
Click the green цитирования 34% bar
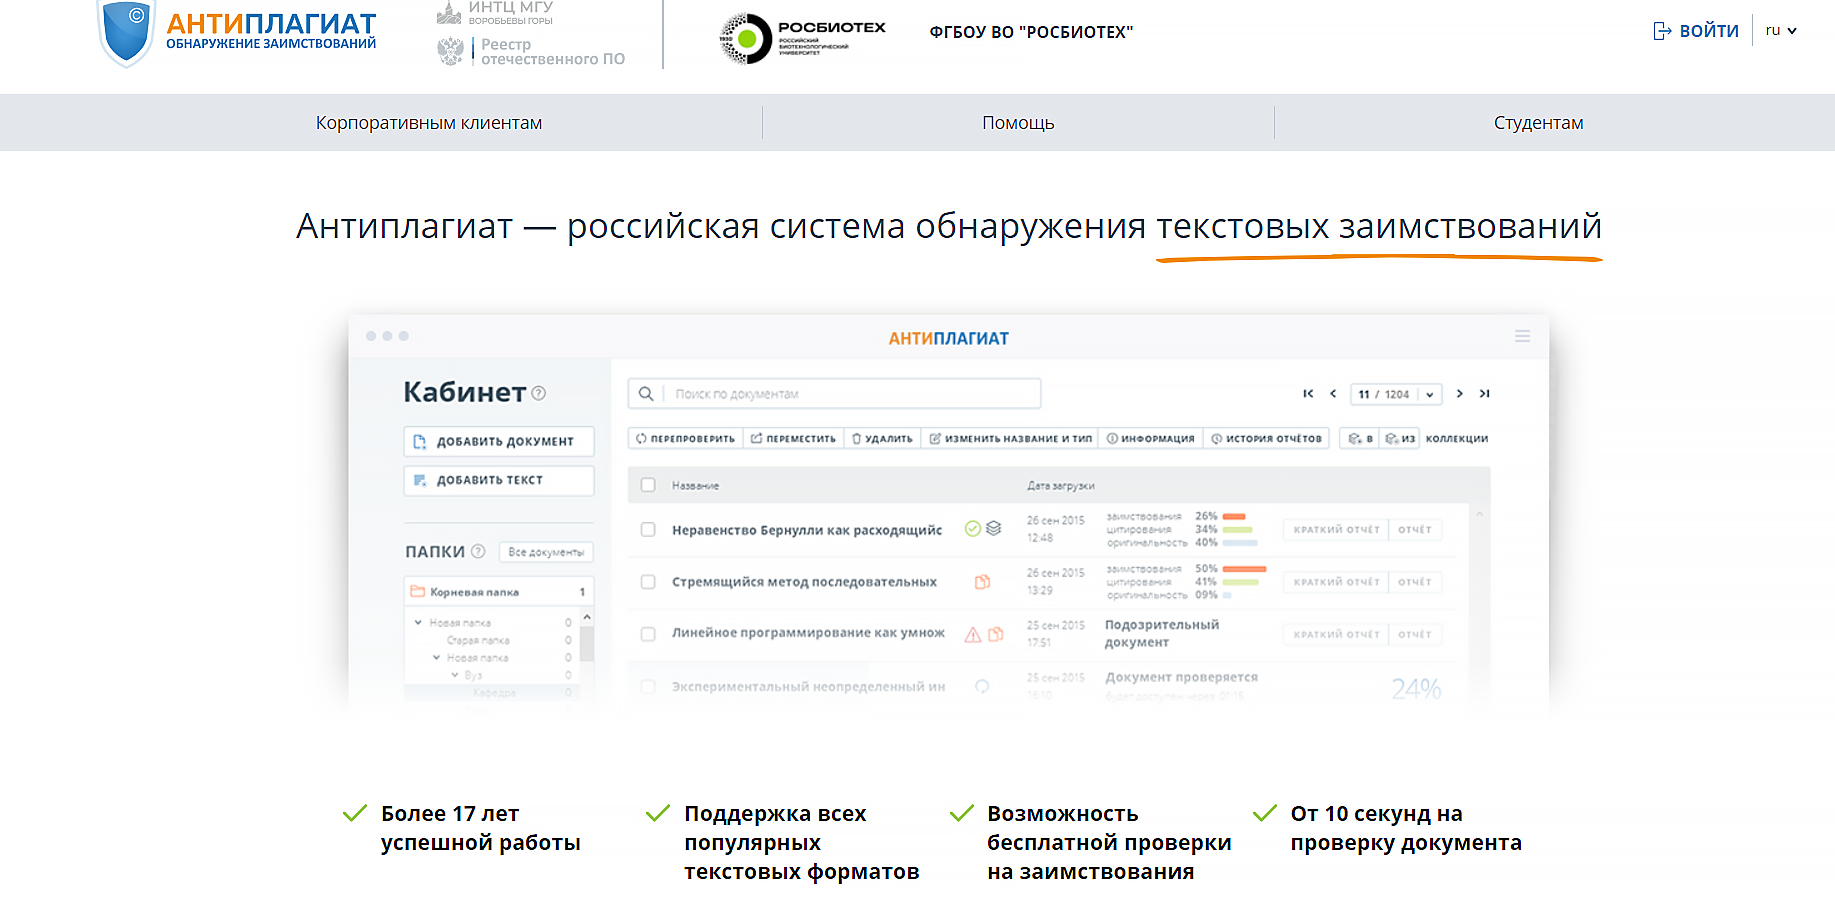pos(1238,530)
